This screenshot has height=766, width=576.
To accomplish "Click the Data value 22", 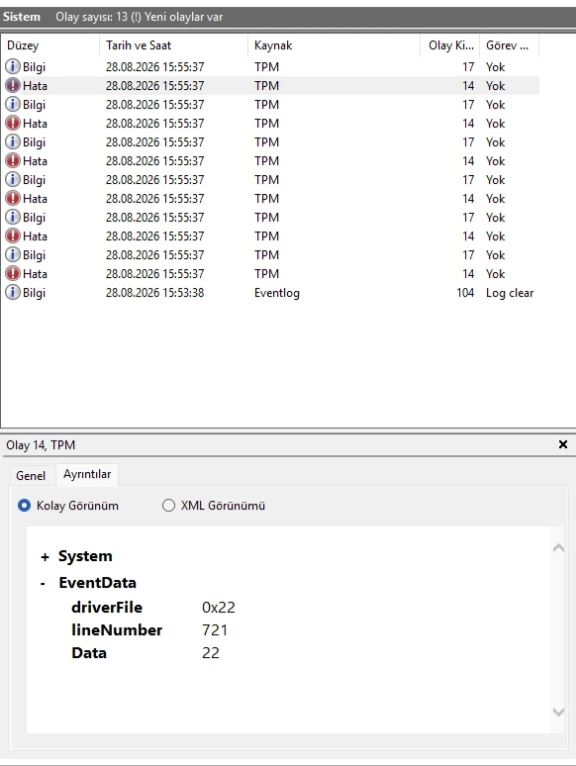I will (x=211, y=653).
